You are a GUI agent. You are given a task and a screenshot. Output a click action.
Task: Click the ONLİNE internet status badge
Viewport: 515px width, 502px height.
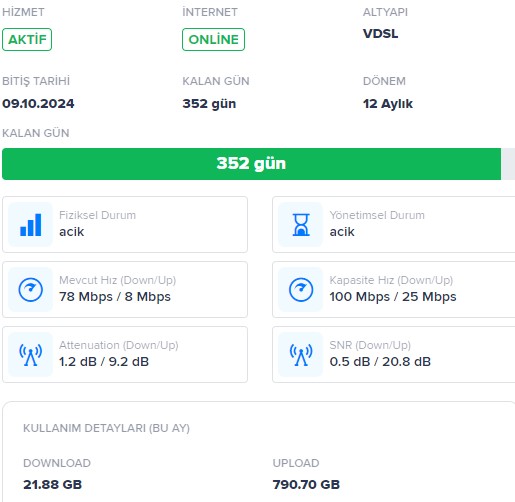[213, 40]
